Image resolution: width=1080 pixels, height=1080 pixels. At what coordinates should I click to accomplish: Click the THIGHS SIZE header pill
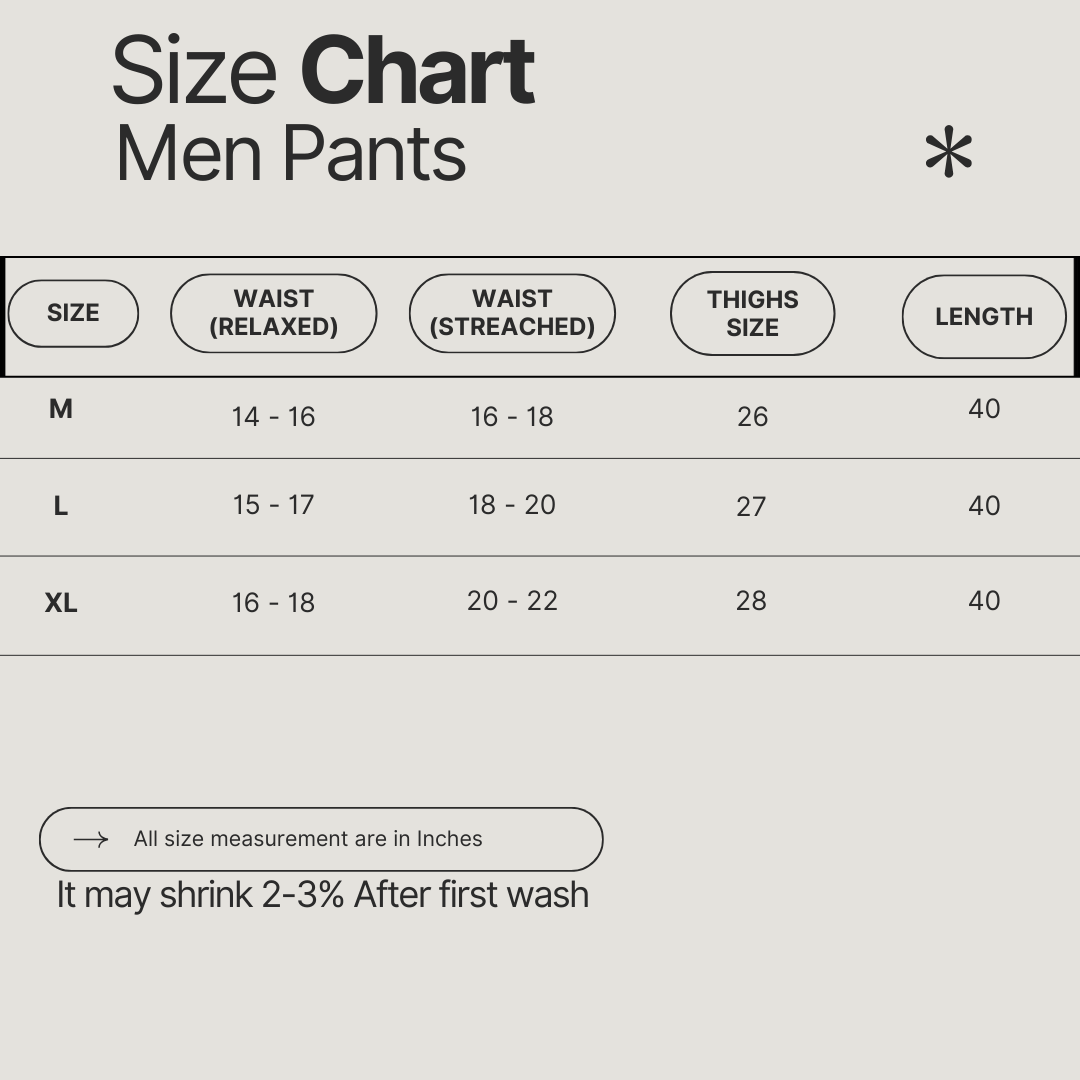[752, 313]
